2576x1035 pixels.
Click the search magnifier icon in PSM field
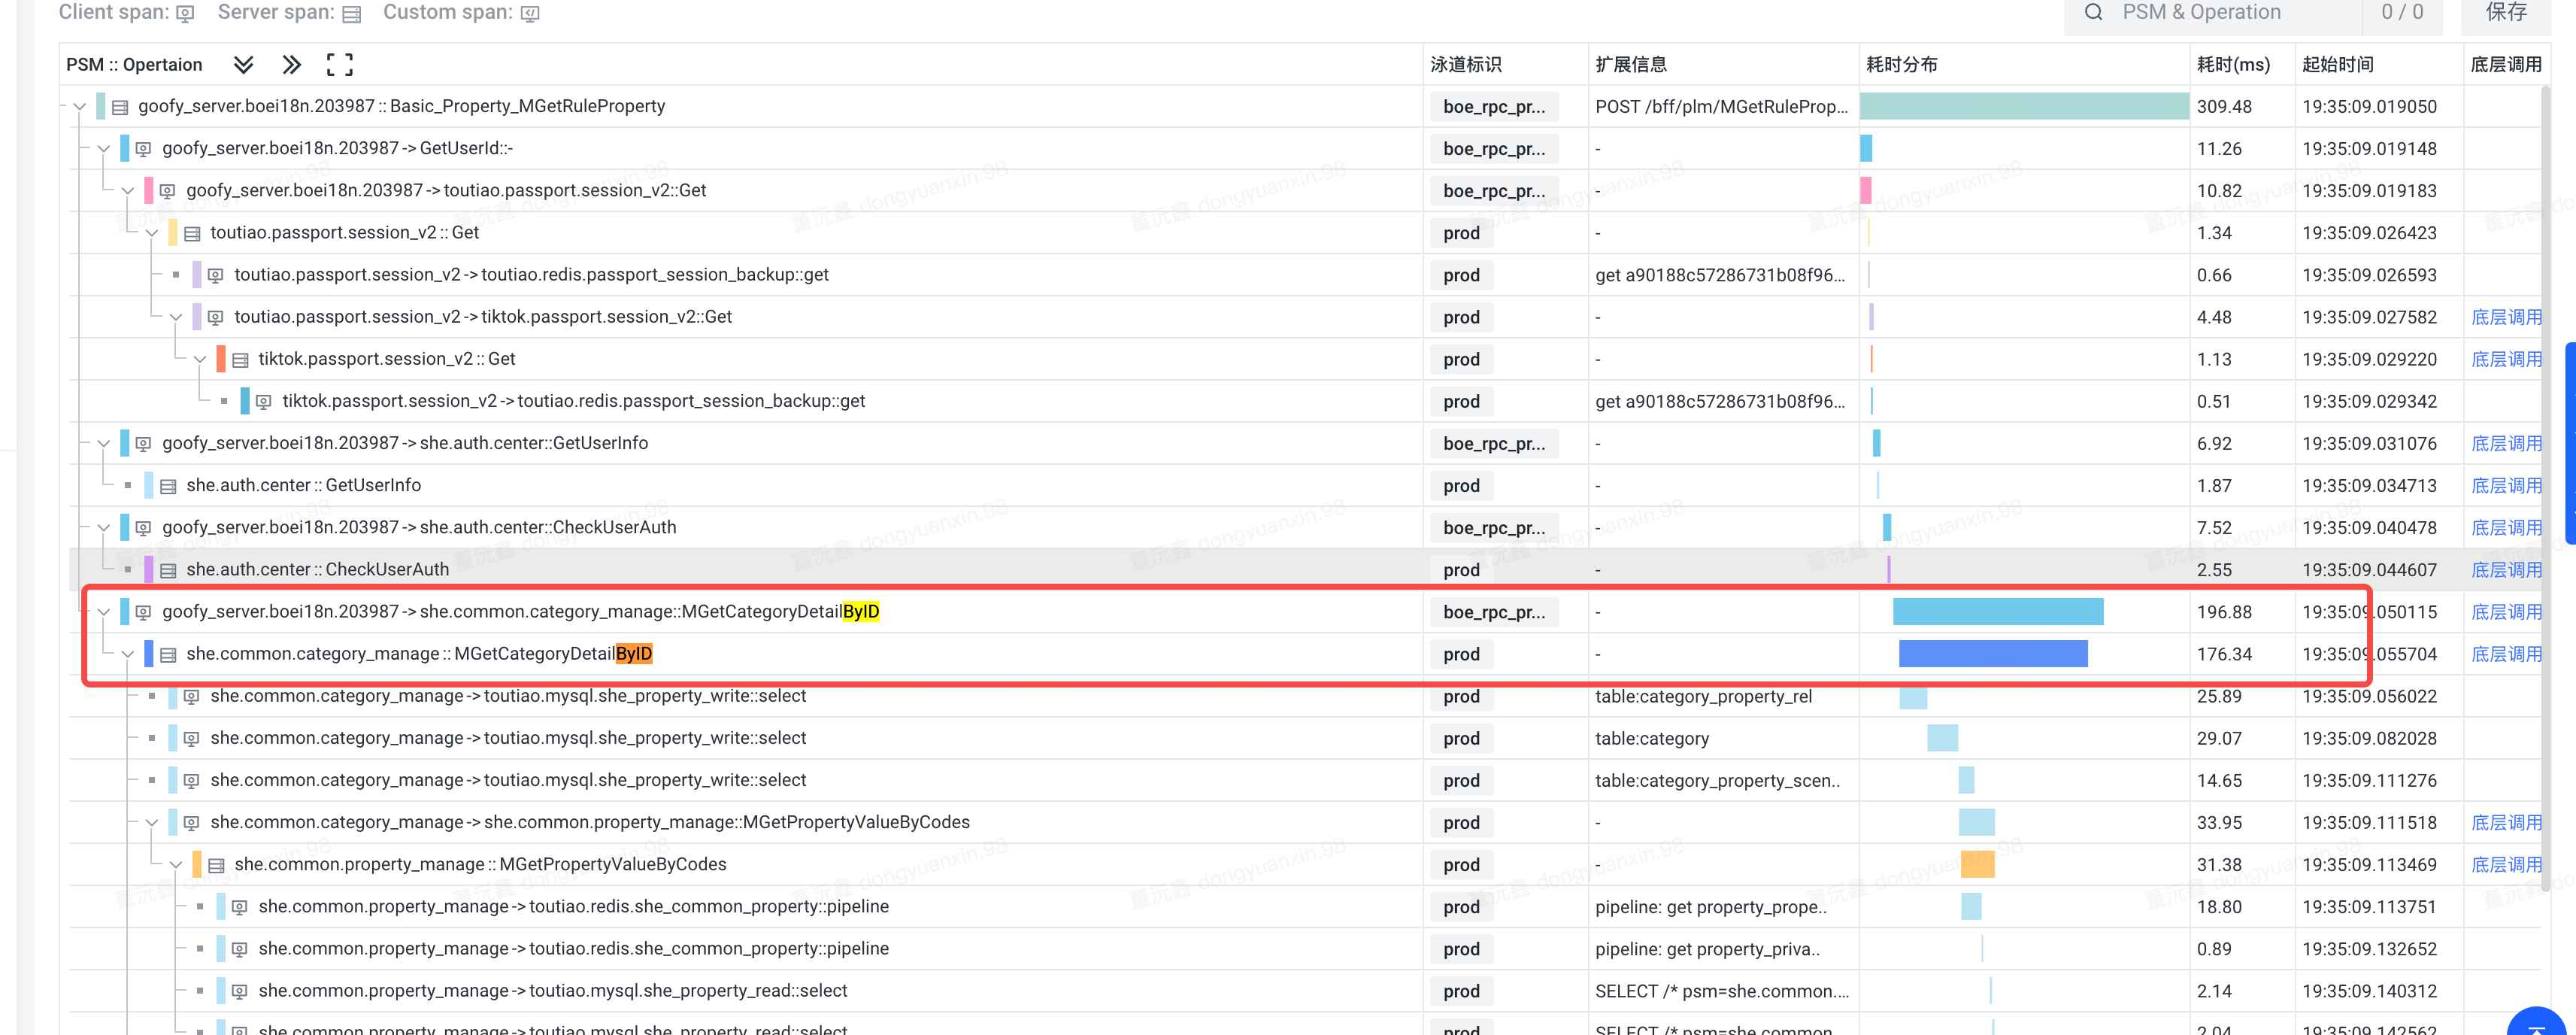click(2093, 12)
